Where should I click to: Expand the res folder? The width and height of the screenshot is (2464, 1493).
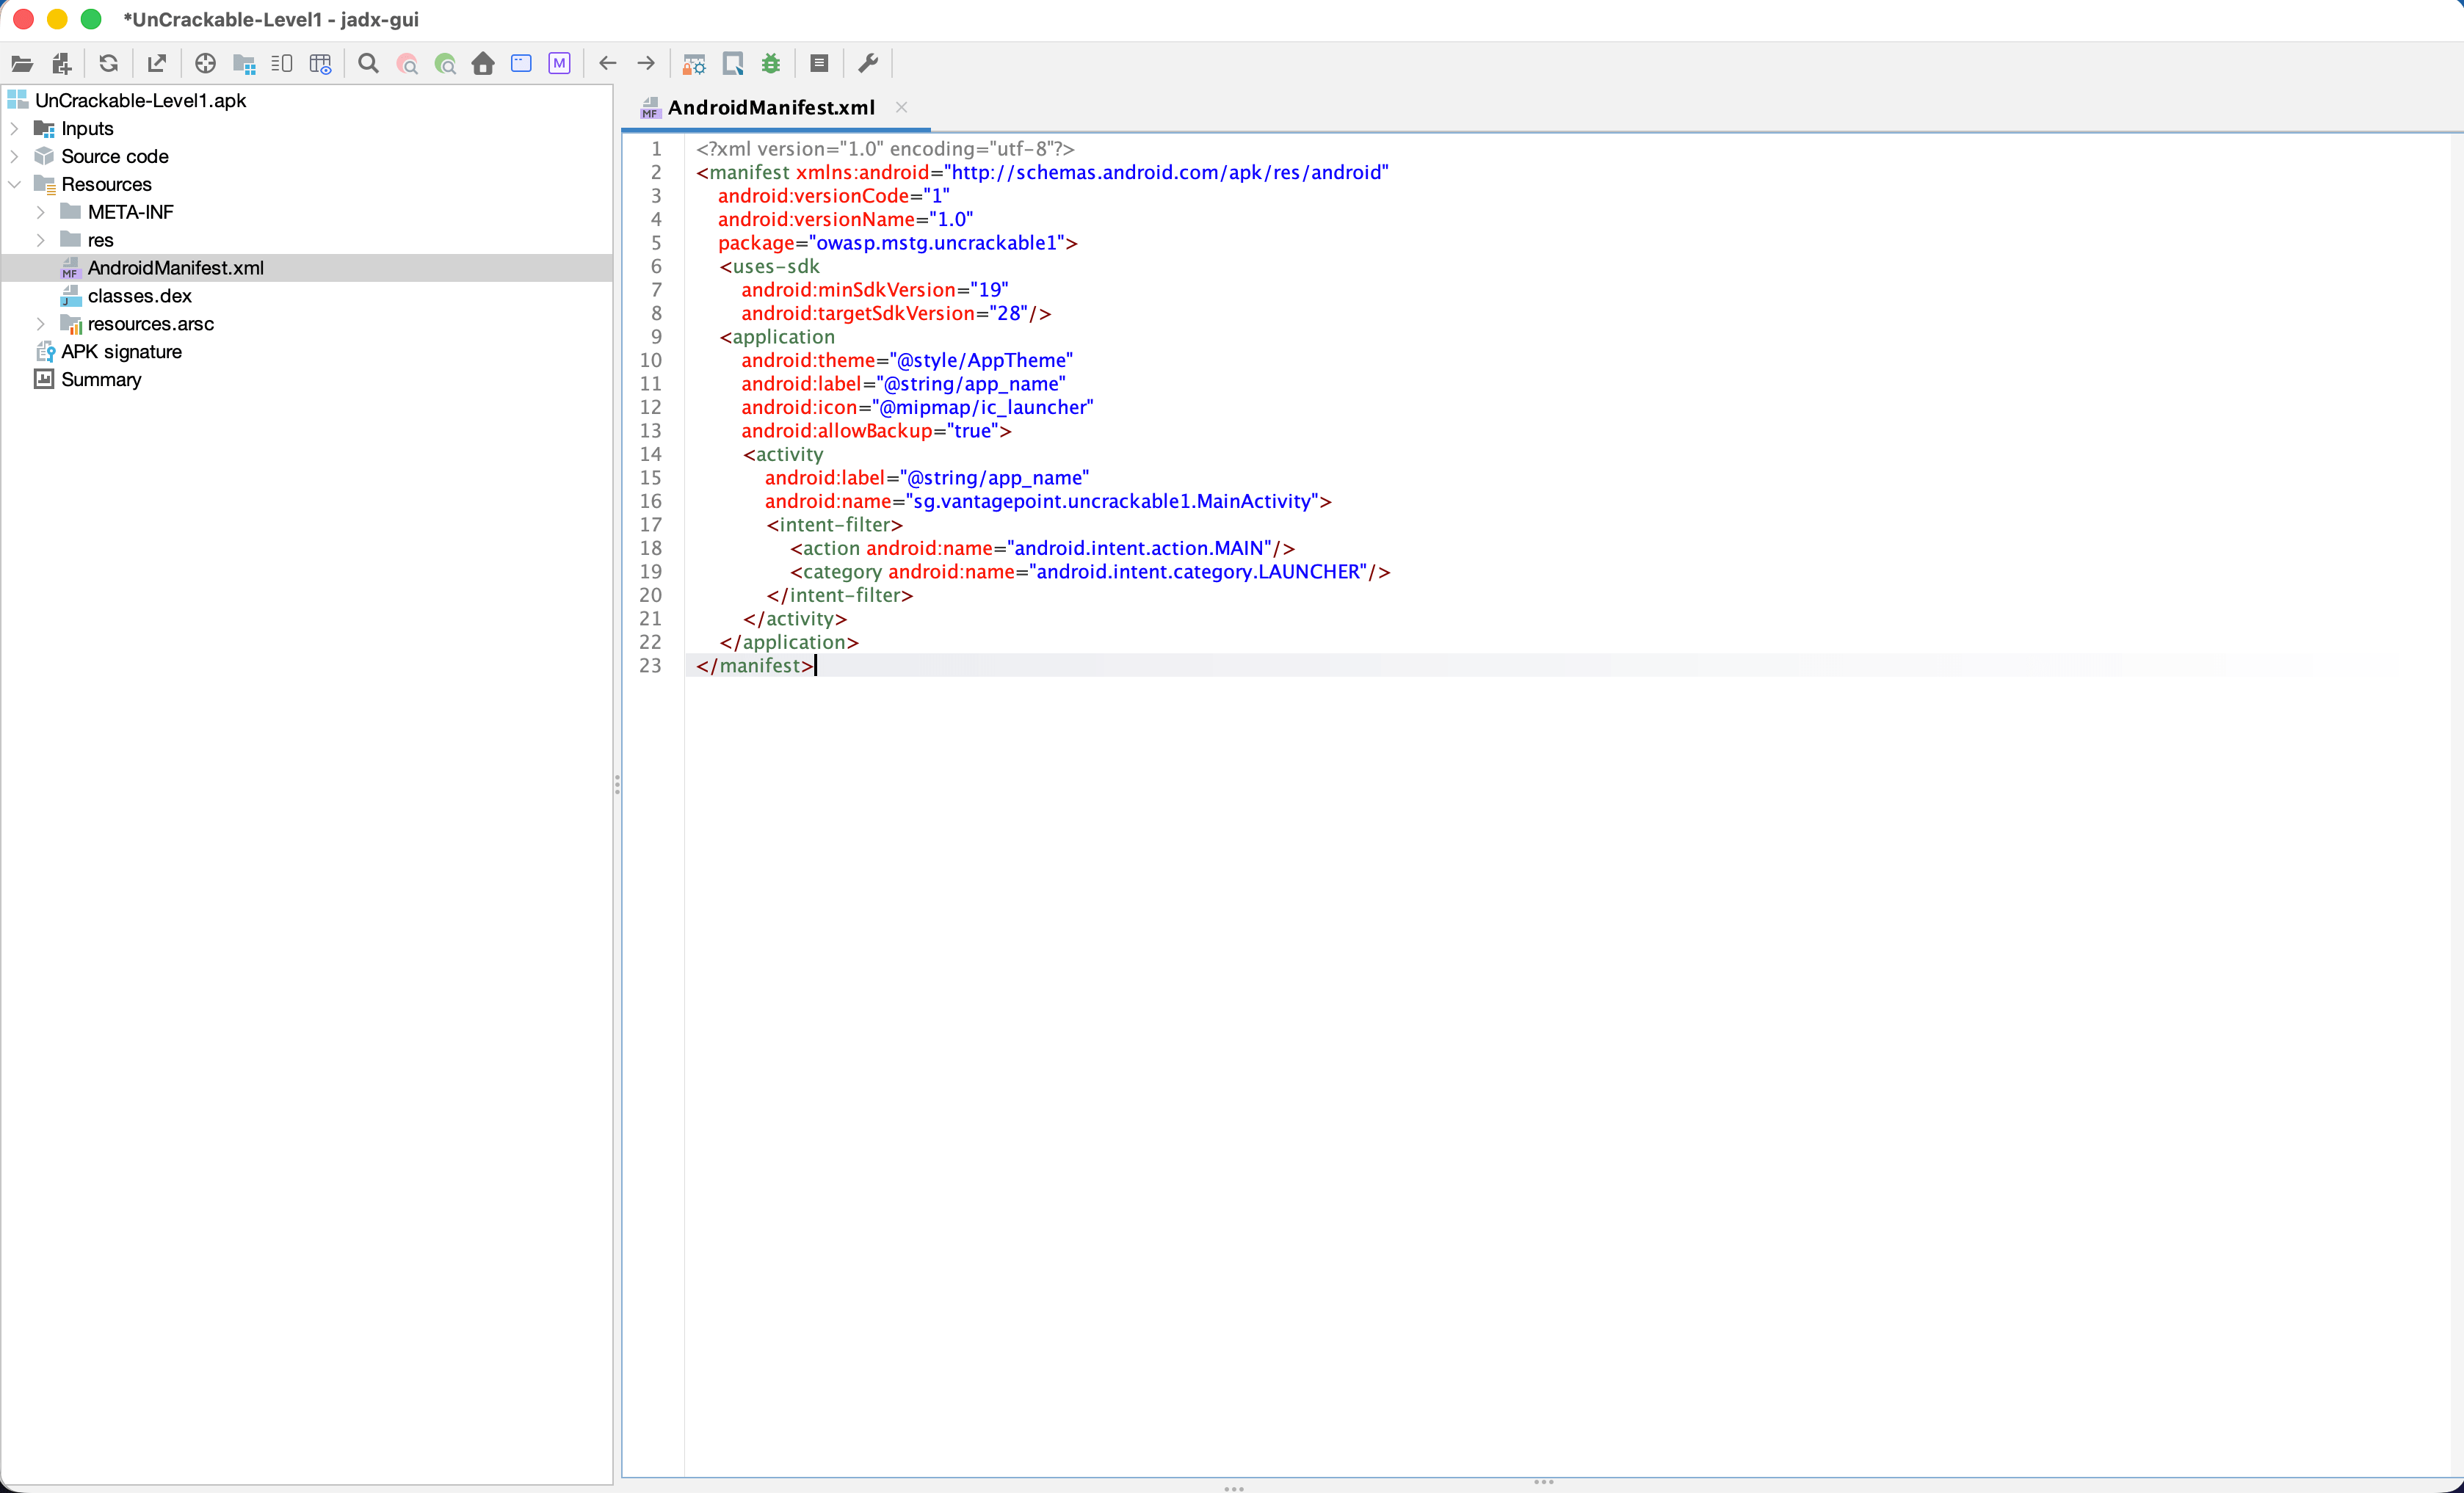[x=40, y=240]
